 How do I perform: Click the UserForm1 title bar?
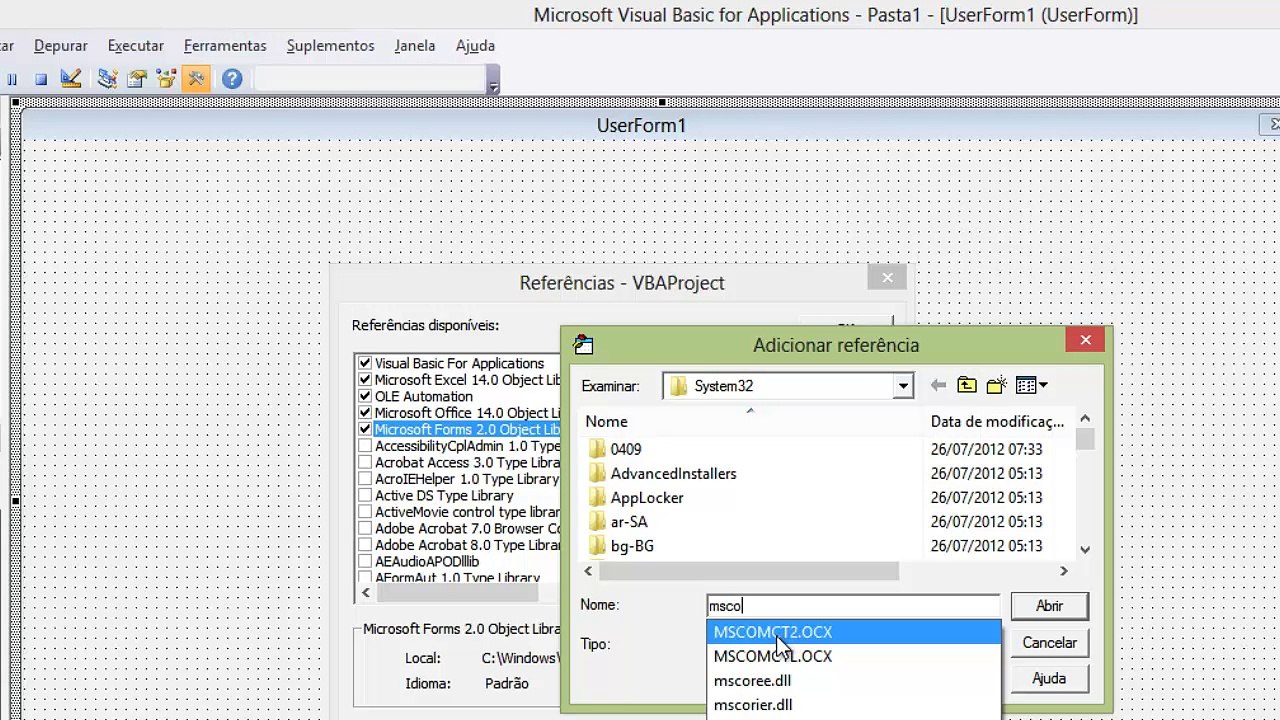[641, 125]
